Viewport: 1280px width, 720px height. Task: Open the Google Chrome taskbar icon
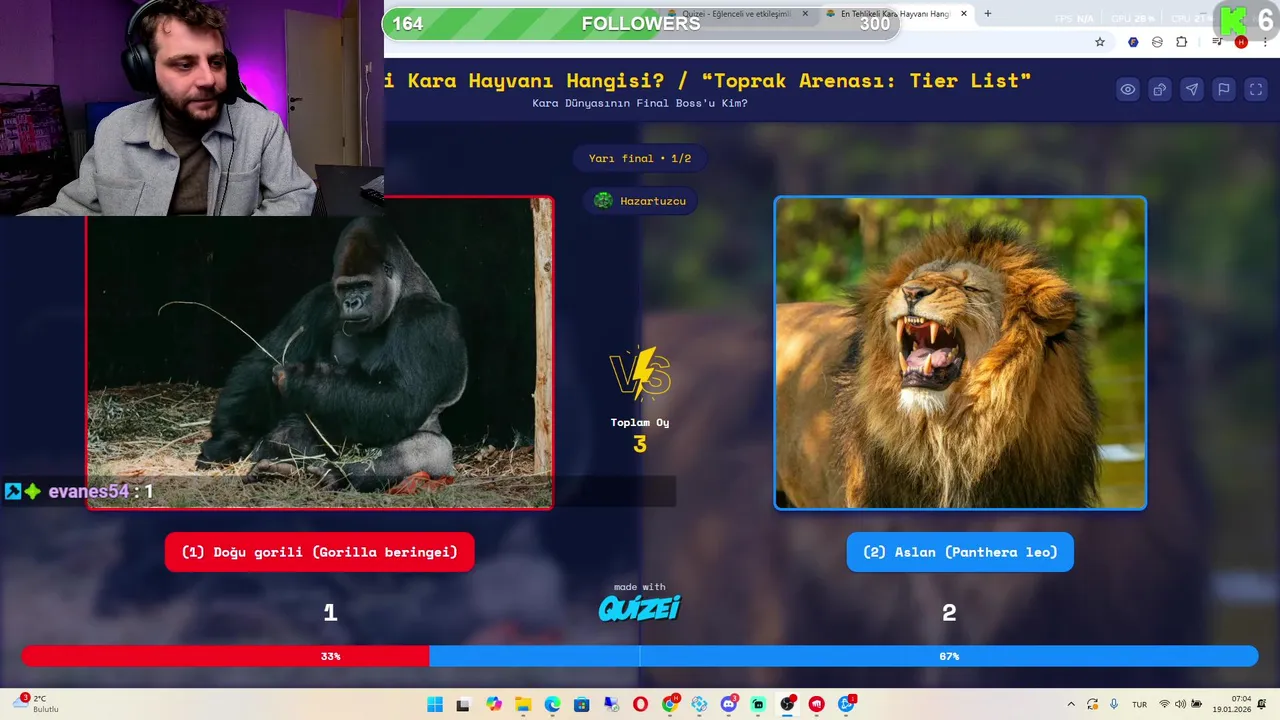[670, 705]
